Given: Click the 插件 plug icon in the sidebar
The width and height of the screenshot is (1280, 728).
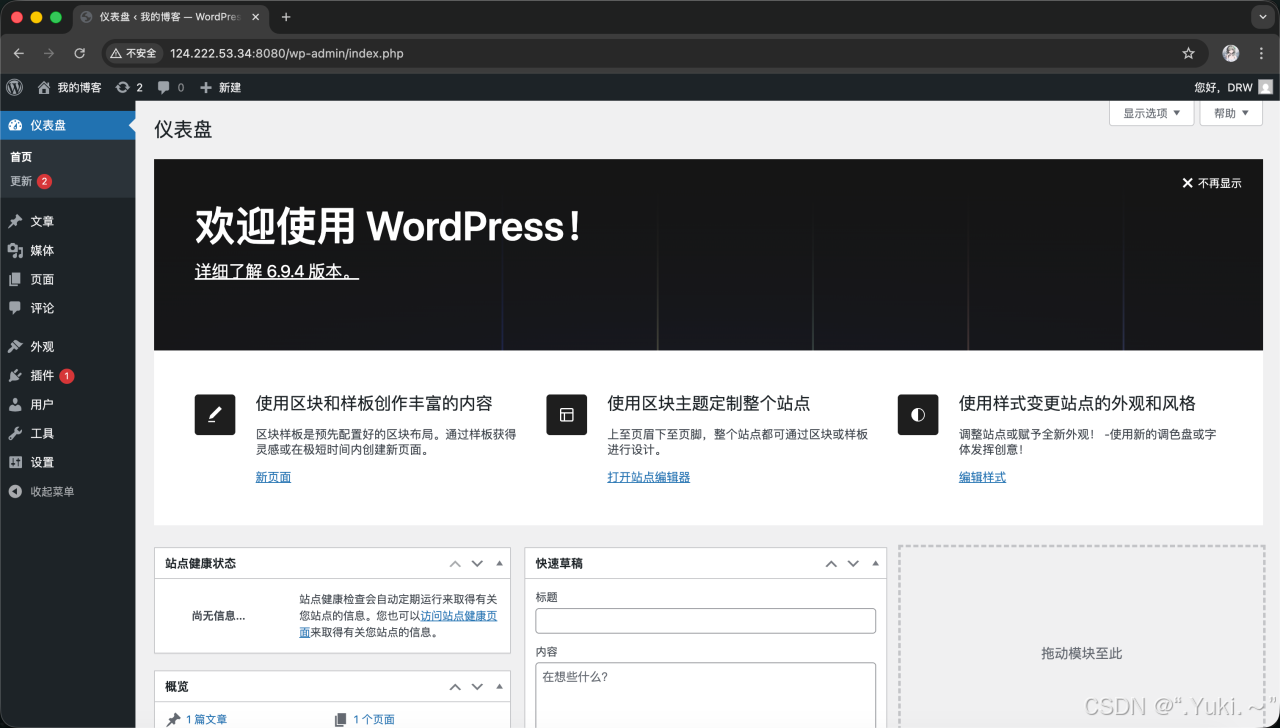Looking at the screenshot, I should 15,375.
